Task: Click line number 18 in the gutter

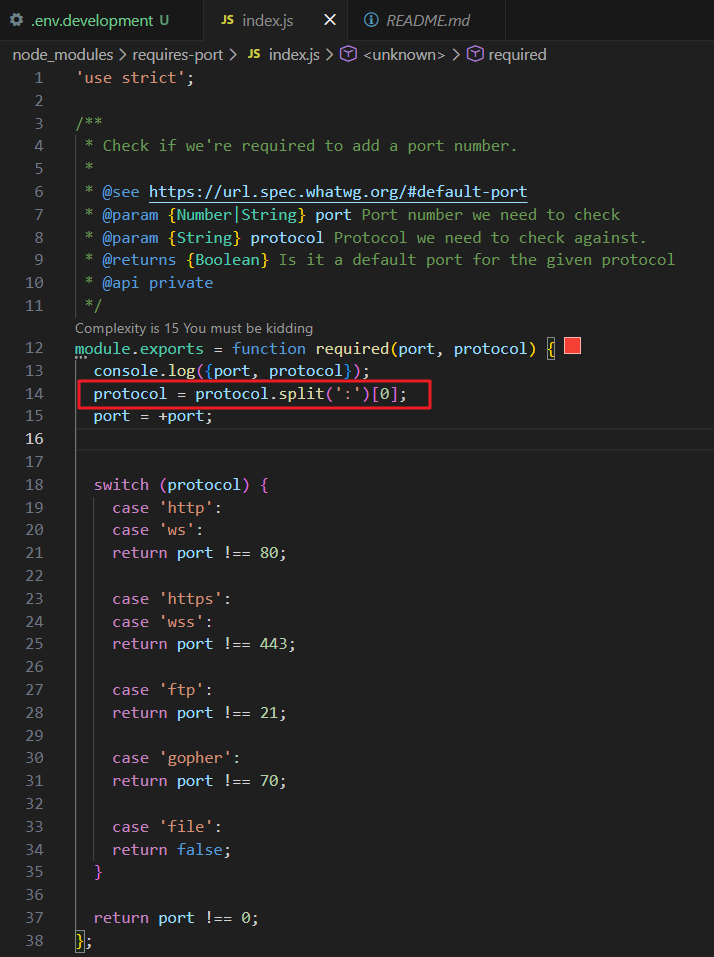Action: [34, 485]
